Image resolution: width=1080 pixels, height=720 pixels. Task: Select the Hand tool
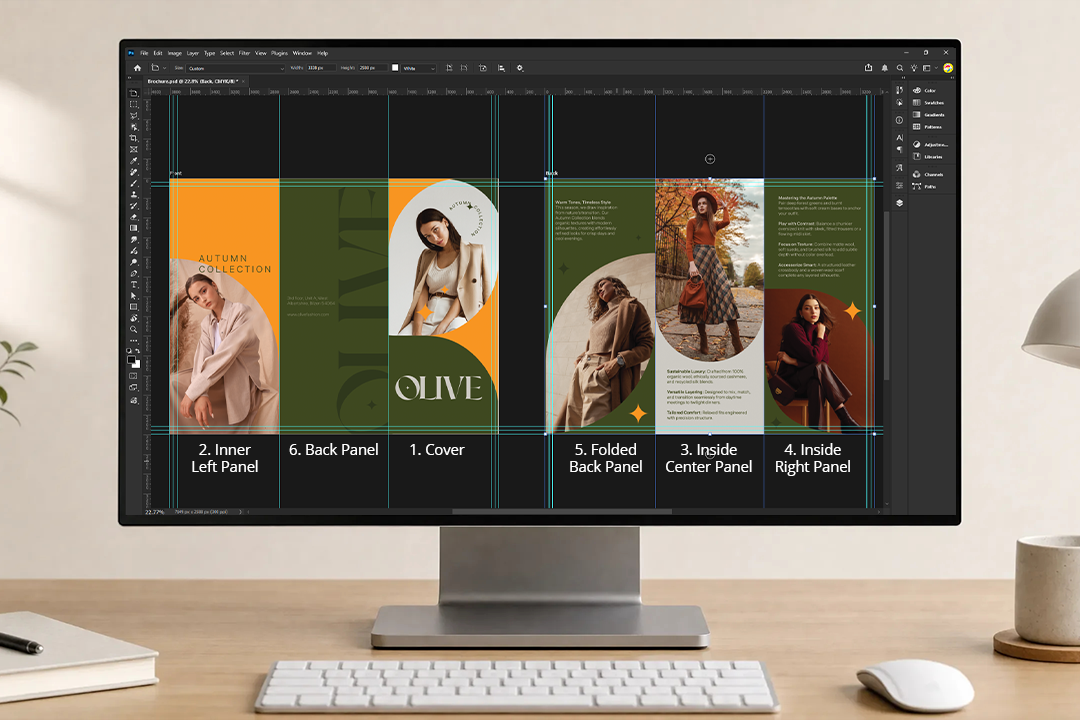point(134,318)
